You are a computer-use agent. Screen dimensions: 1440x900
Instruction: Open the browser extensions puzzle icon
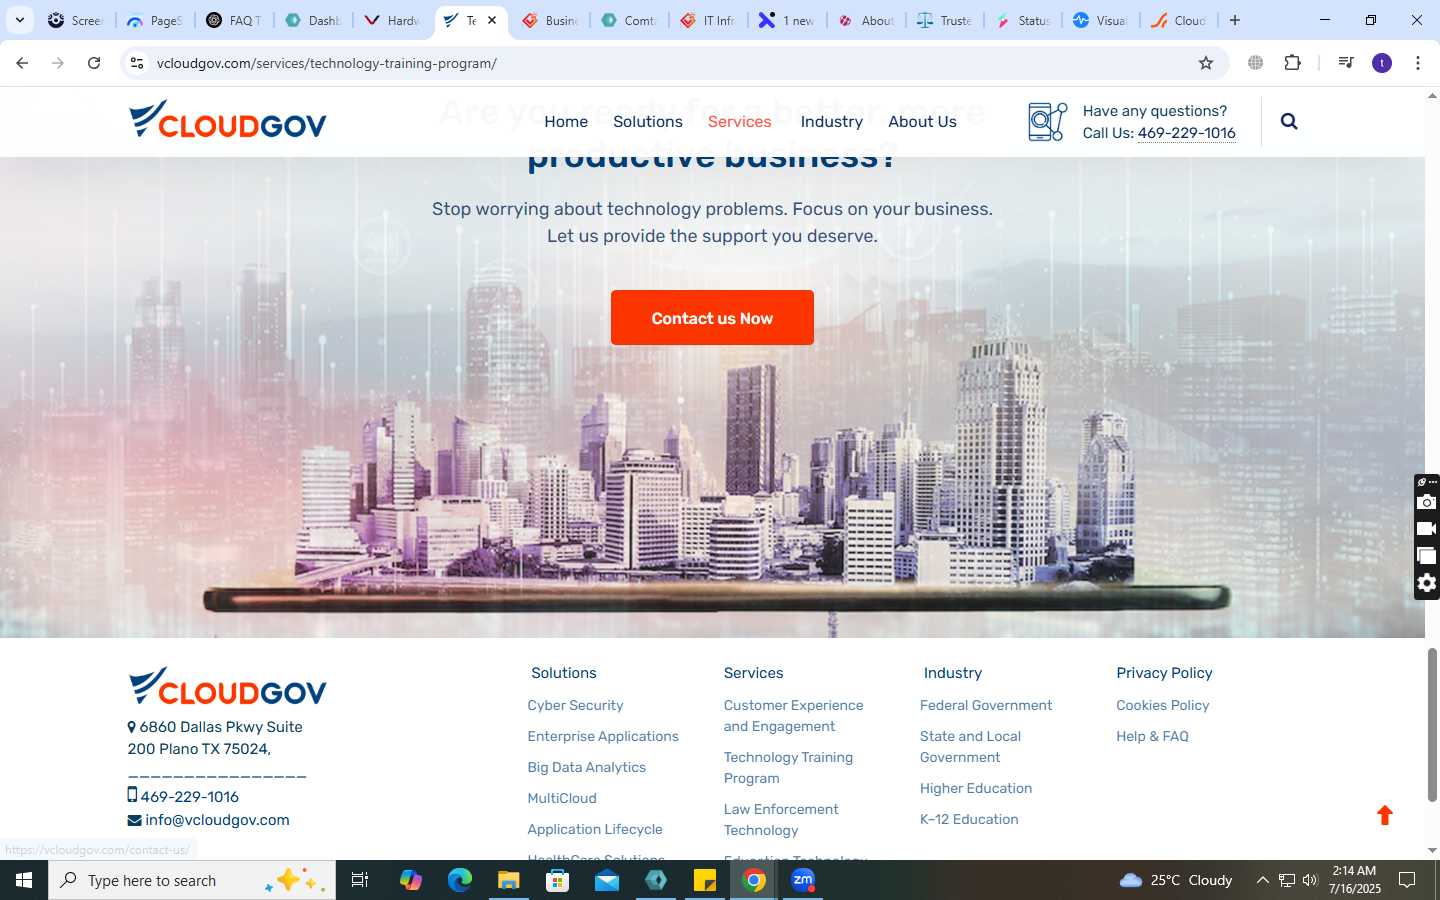(1292, 63)
